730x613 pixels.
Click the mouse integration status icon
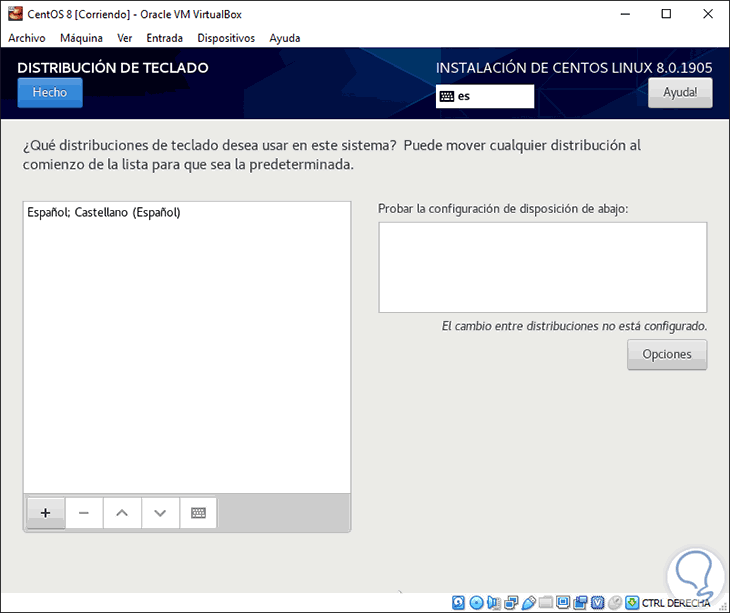pos(615,603)
